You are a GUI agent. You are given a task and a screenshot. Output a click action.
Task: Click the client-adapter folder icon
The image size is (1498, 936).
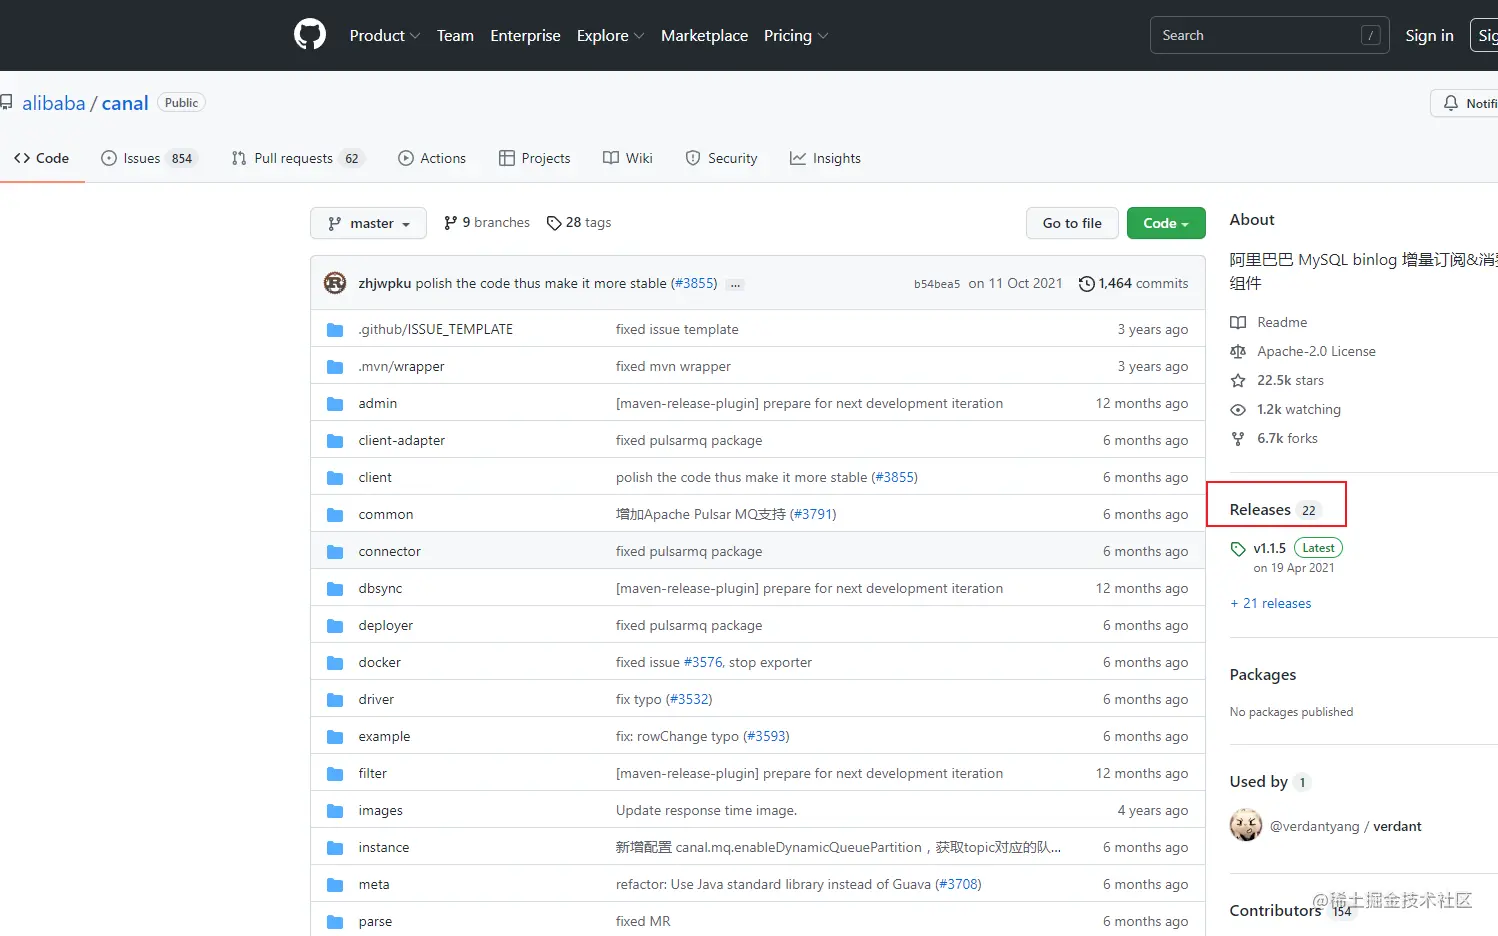click(x=335, y=441)
